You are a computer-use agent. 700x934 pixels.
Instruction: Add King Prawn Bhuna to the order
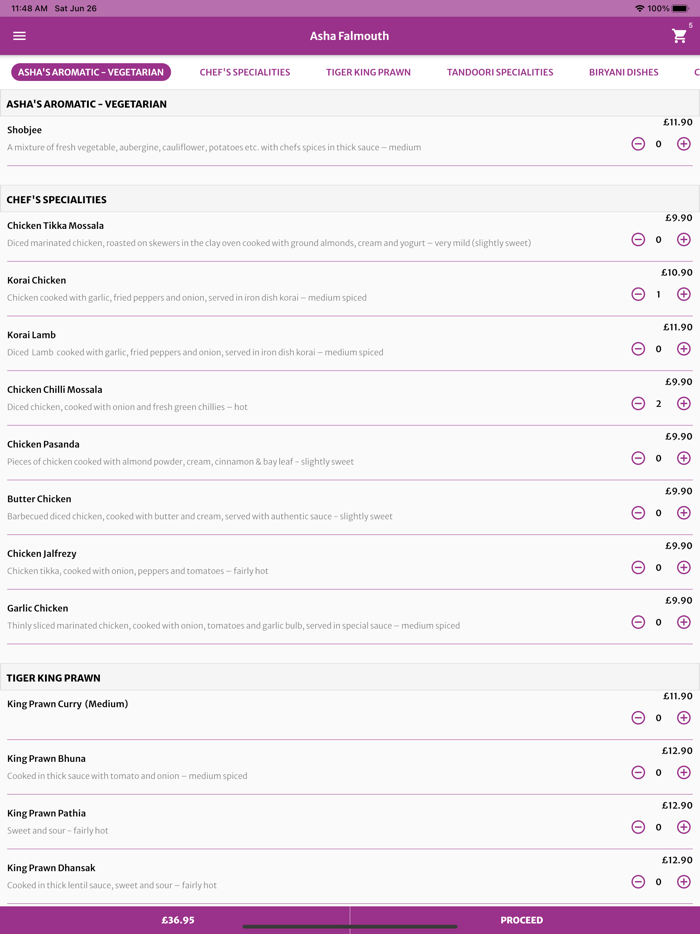coord(684,773)
